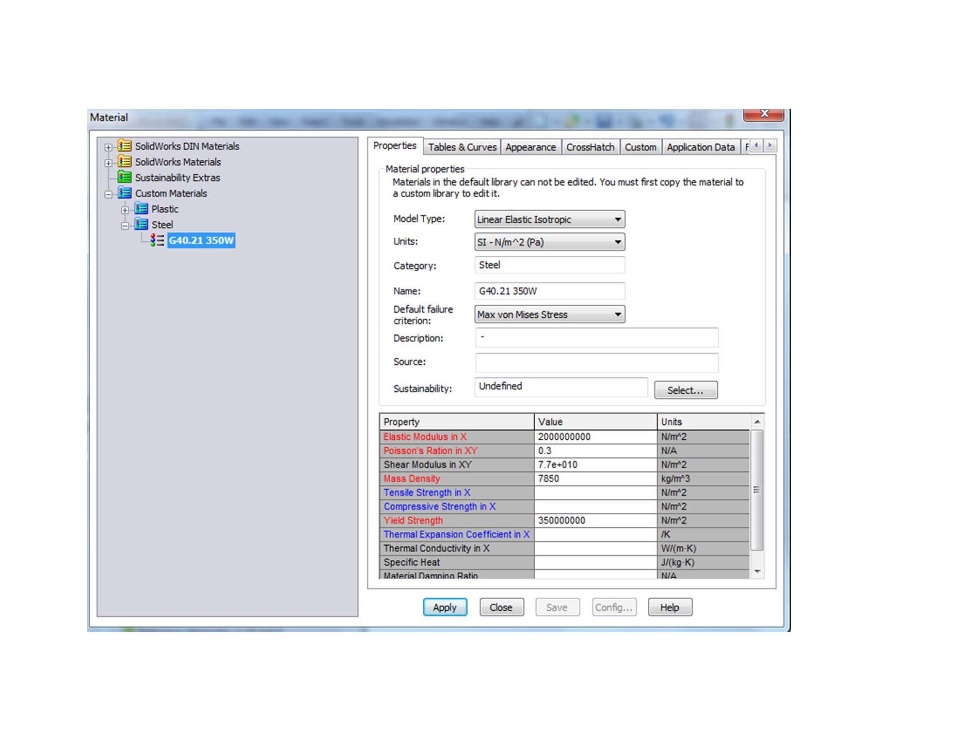Click the Name input field
The height and width of the screenshot is (741, 960).
[x=550, y=291]
